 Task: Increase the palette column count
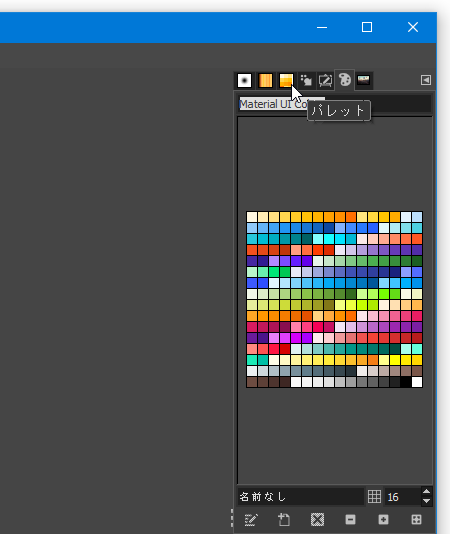click(426, 492)
